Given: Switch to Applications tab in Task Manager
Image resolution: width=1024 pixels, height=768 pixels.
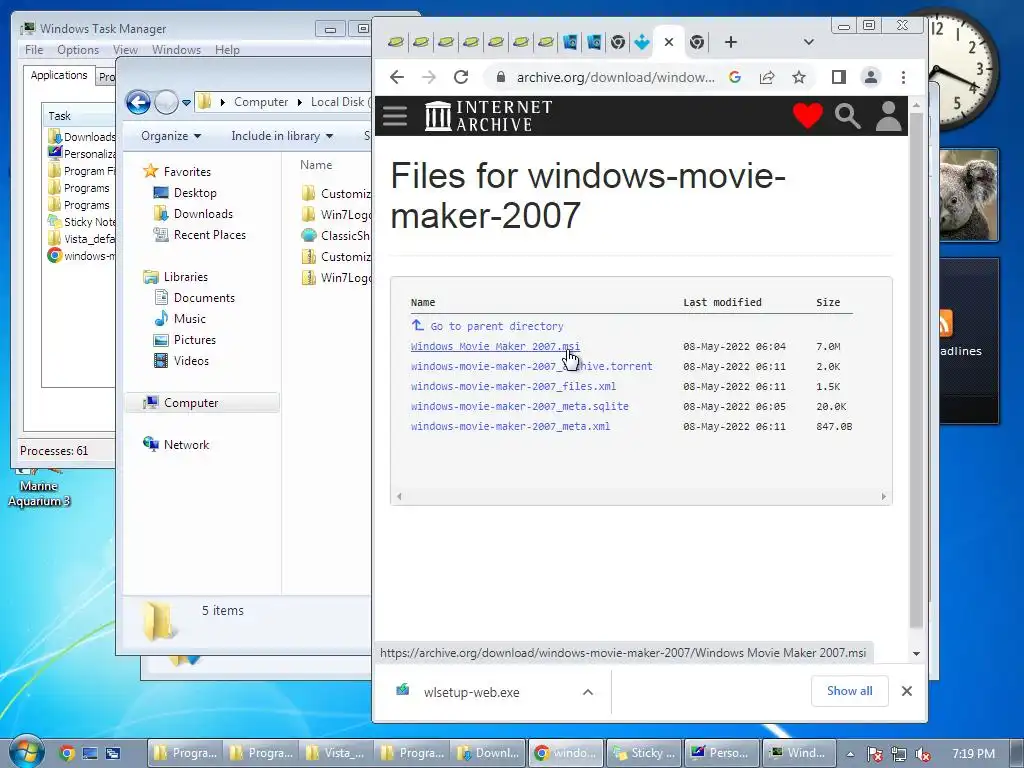Looking at the screenshot, I should [x=59, y=75].
